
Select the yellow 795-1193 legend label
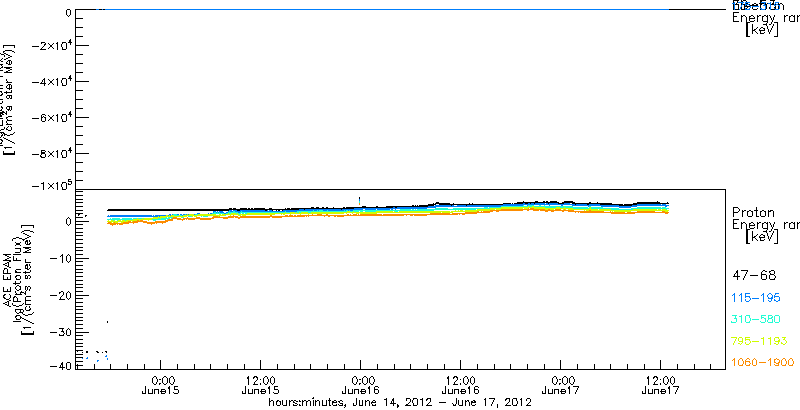point(760,341)
